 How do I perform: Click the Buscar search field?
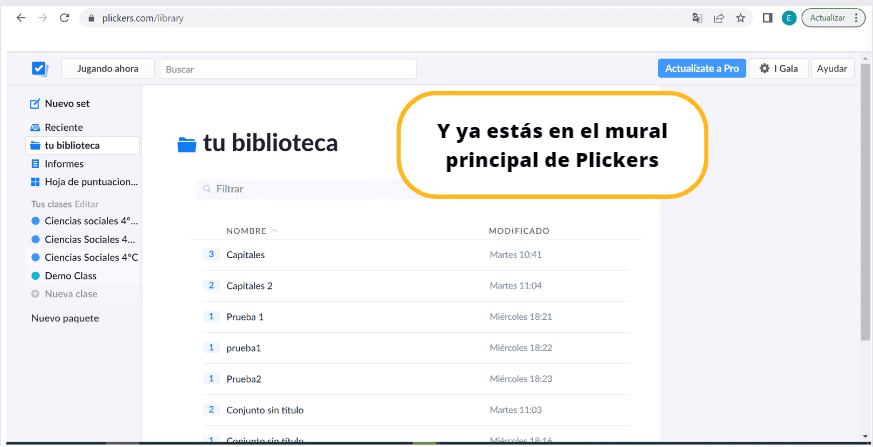coord(288,70)
